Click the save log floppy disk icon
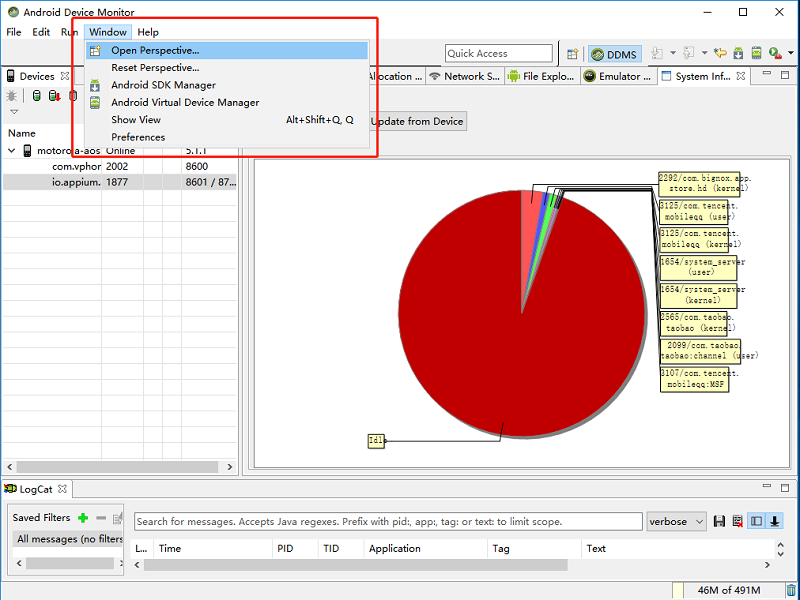 pyautogui.click(x=719, y=521)
